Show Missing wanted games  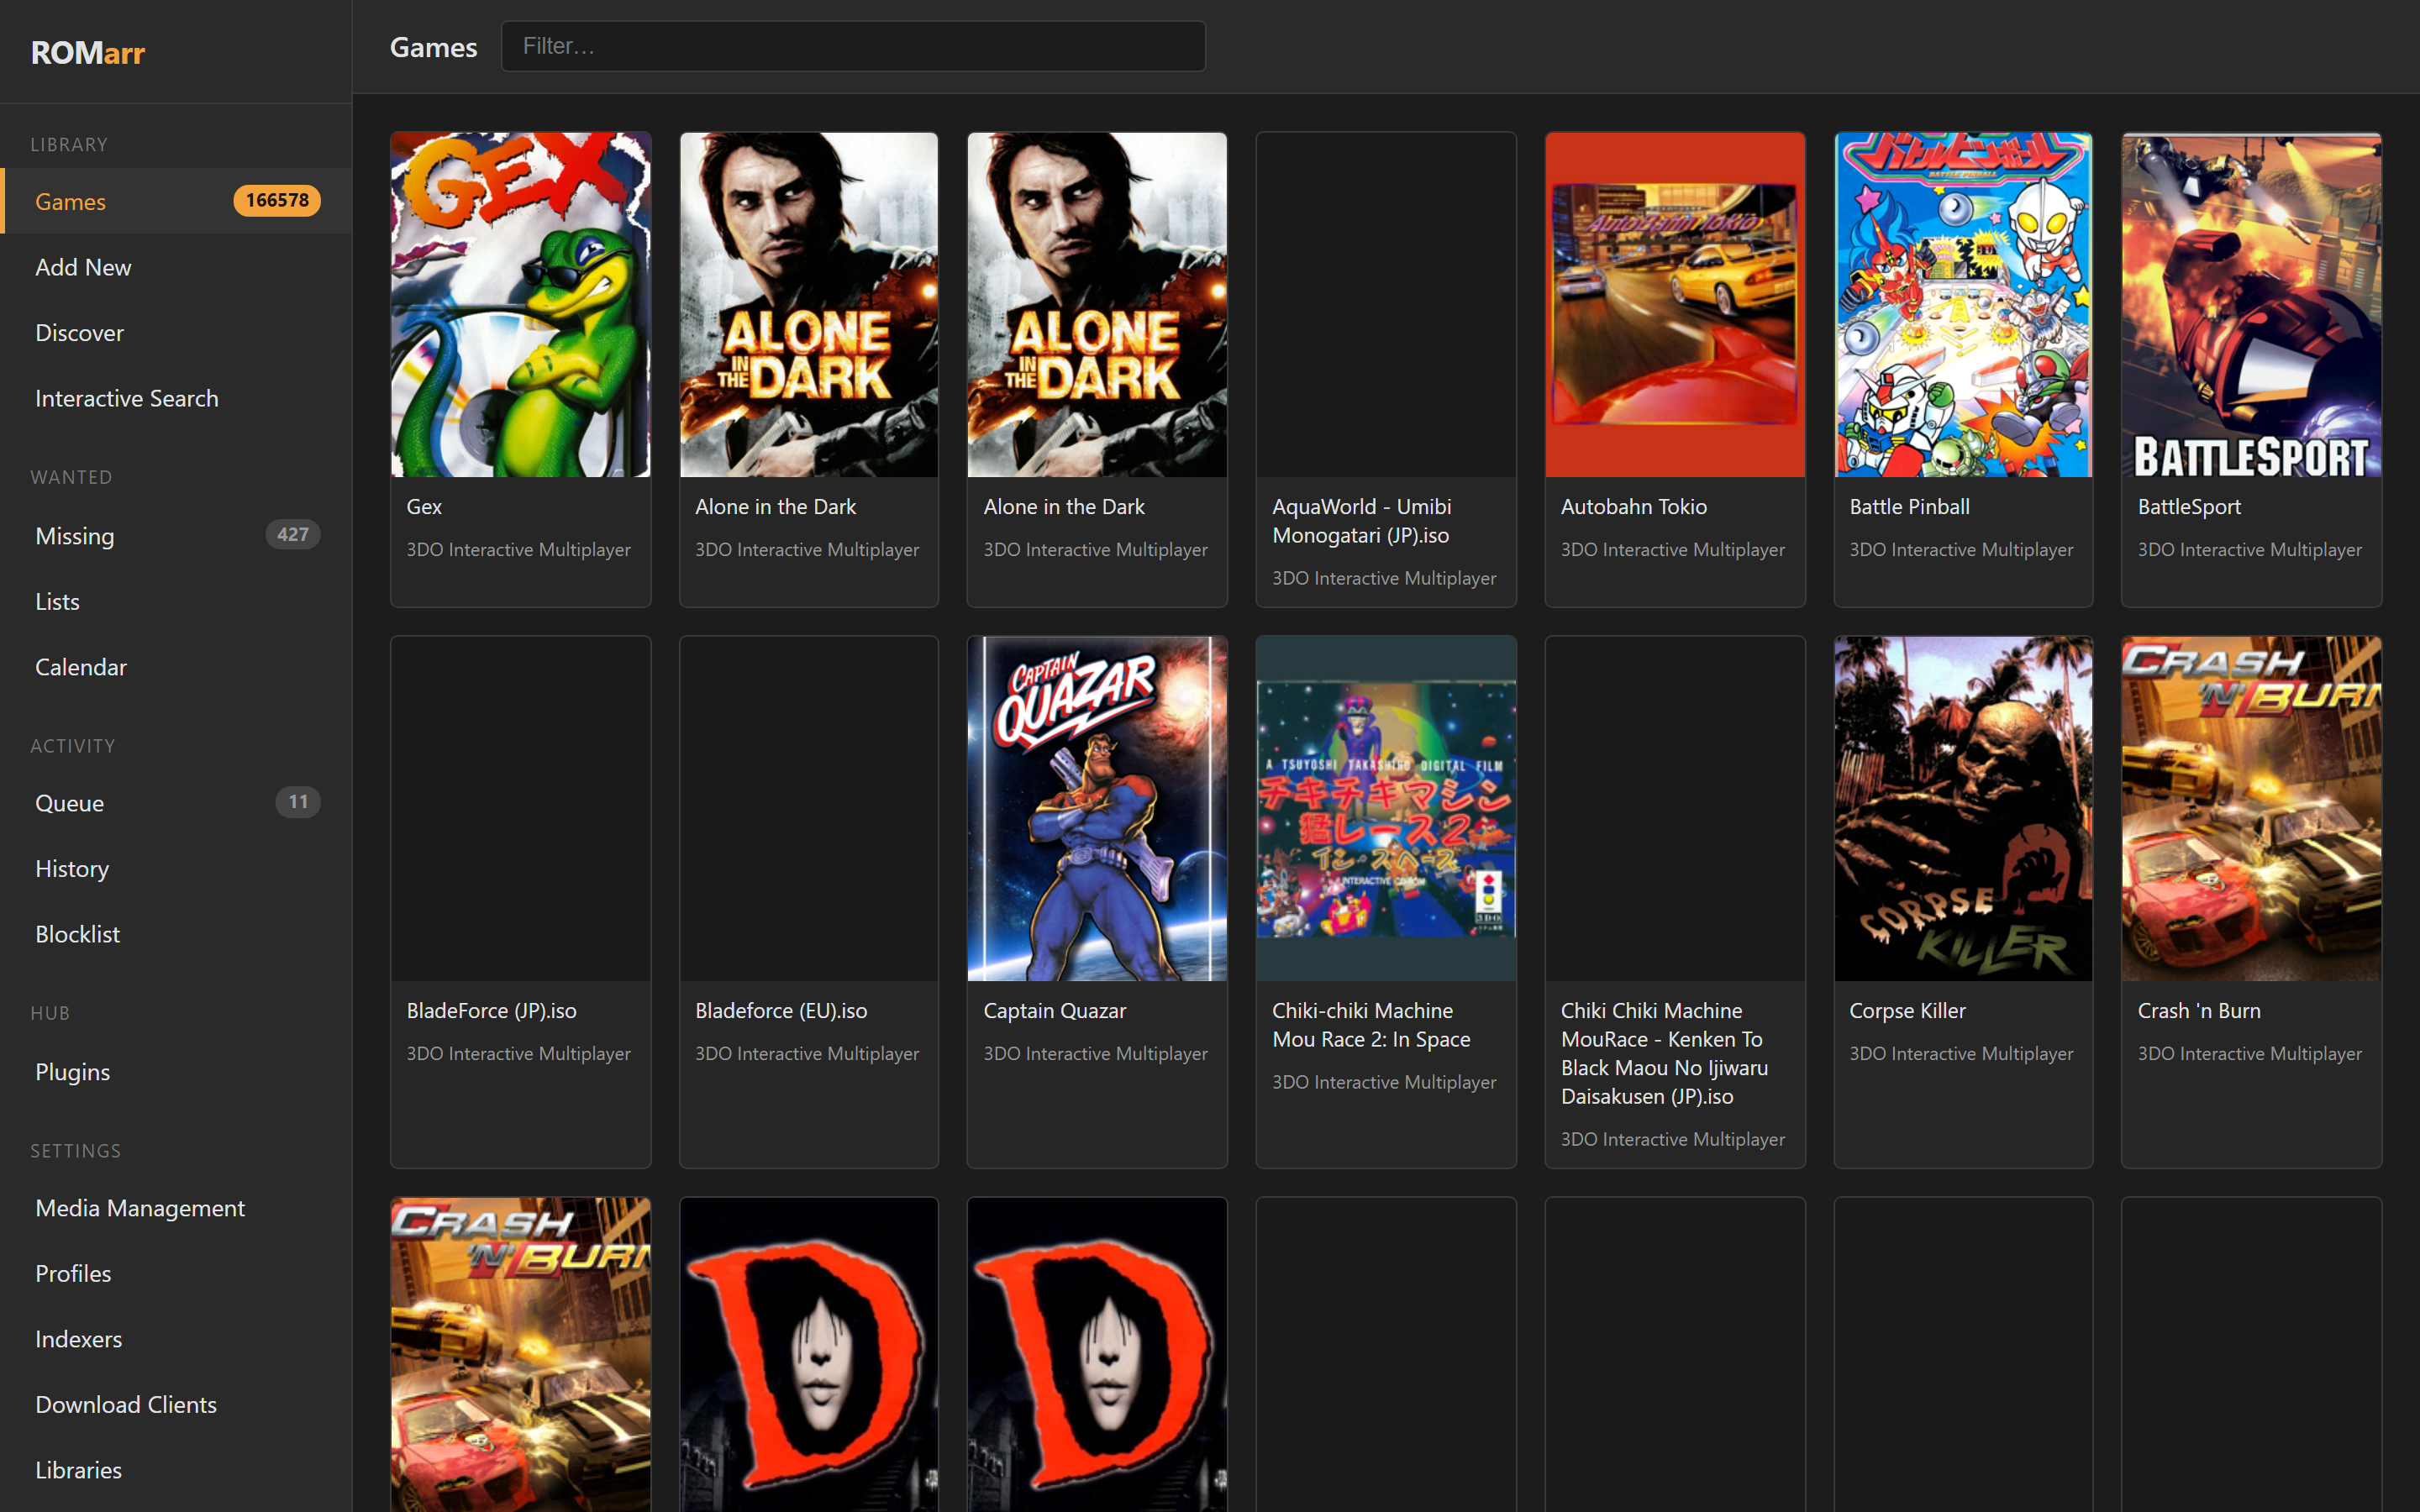(176, 536)
